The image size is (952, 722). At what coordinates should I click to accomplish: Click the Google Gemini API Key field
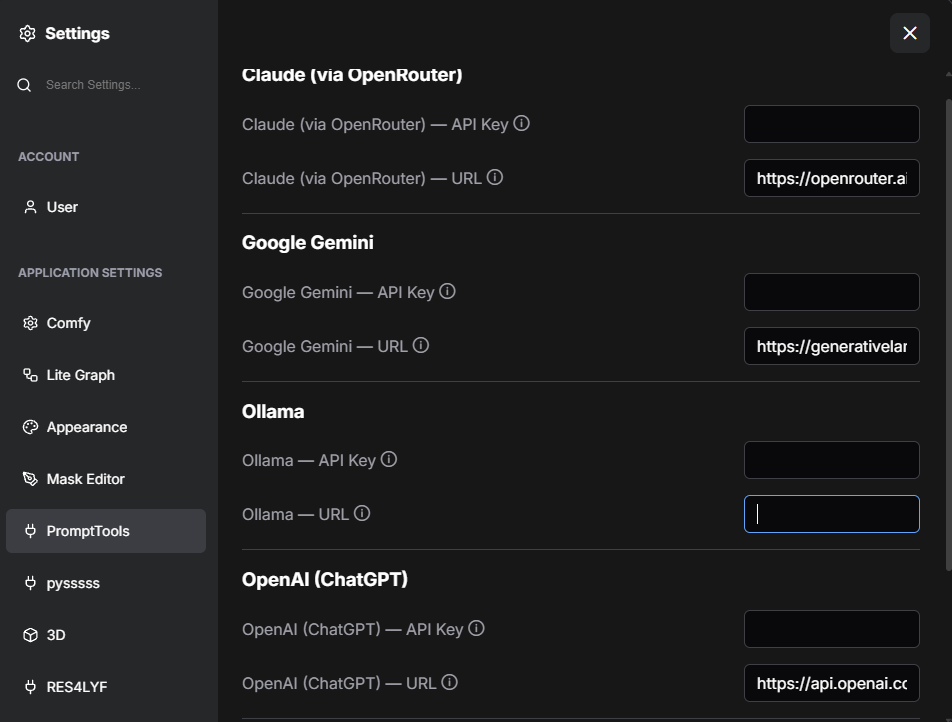coord(832,292)
